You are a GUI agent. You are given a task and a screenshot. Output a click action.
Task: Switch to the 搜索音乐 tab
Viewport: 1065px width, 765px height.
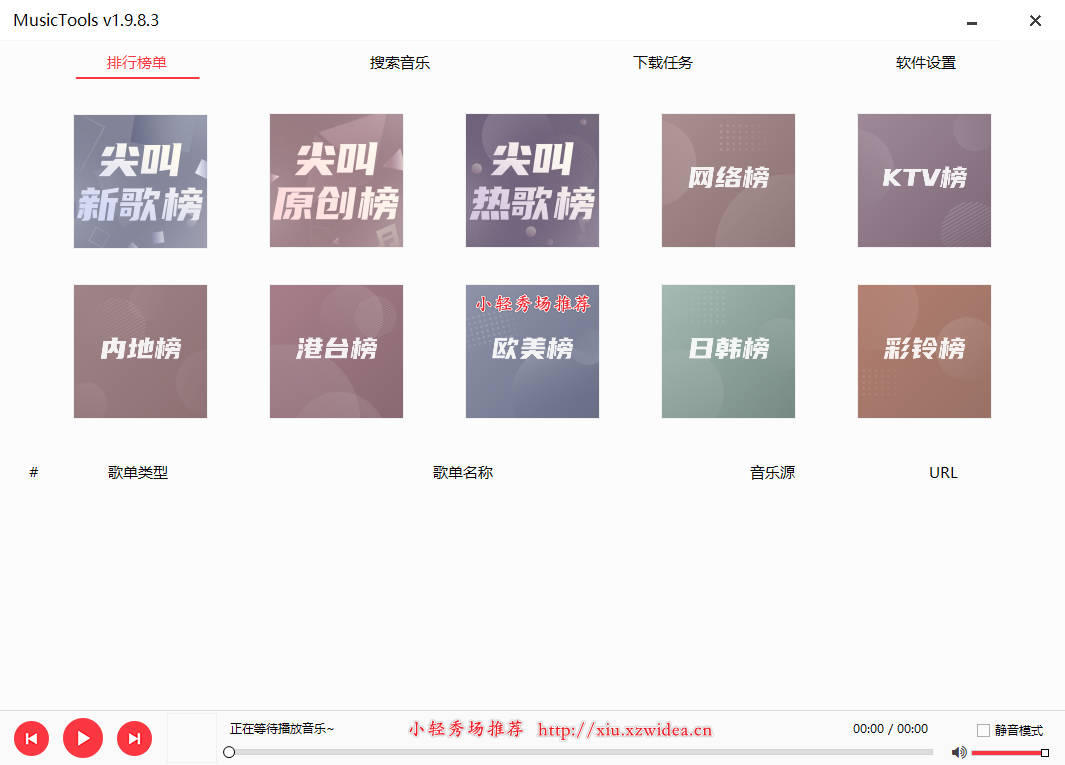tap(399, 62)
